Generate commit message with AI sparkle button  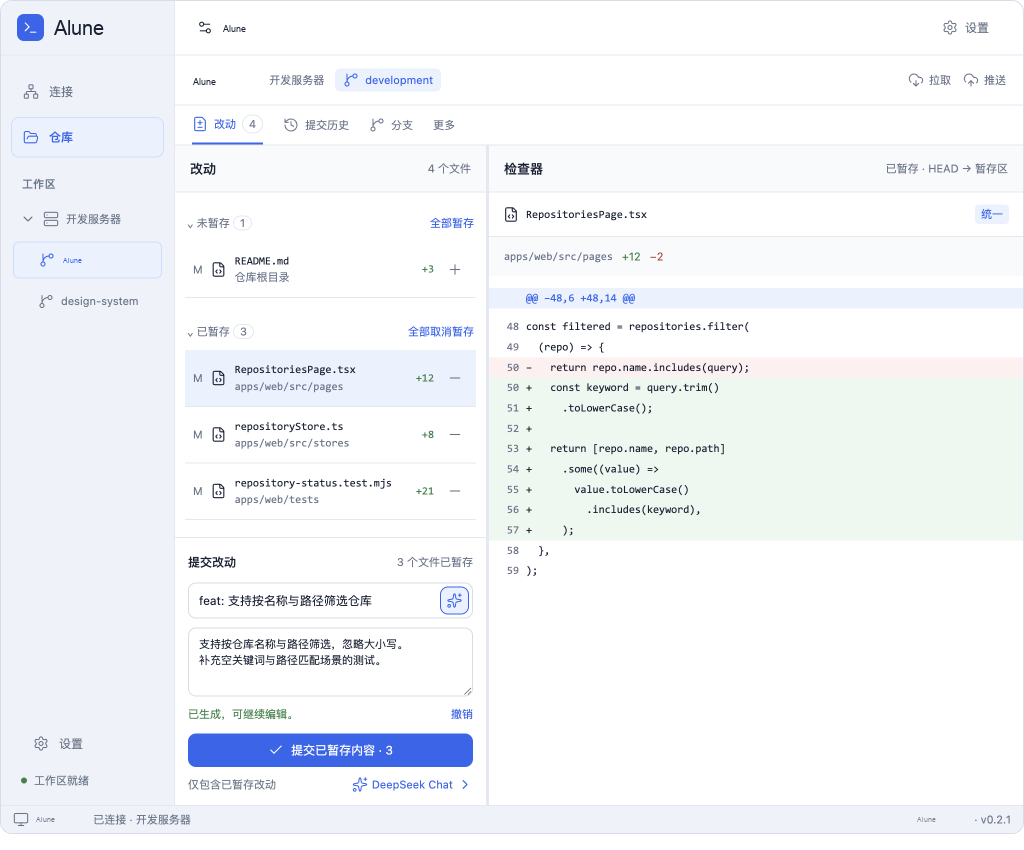455,601
